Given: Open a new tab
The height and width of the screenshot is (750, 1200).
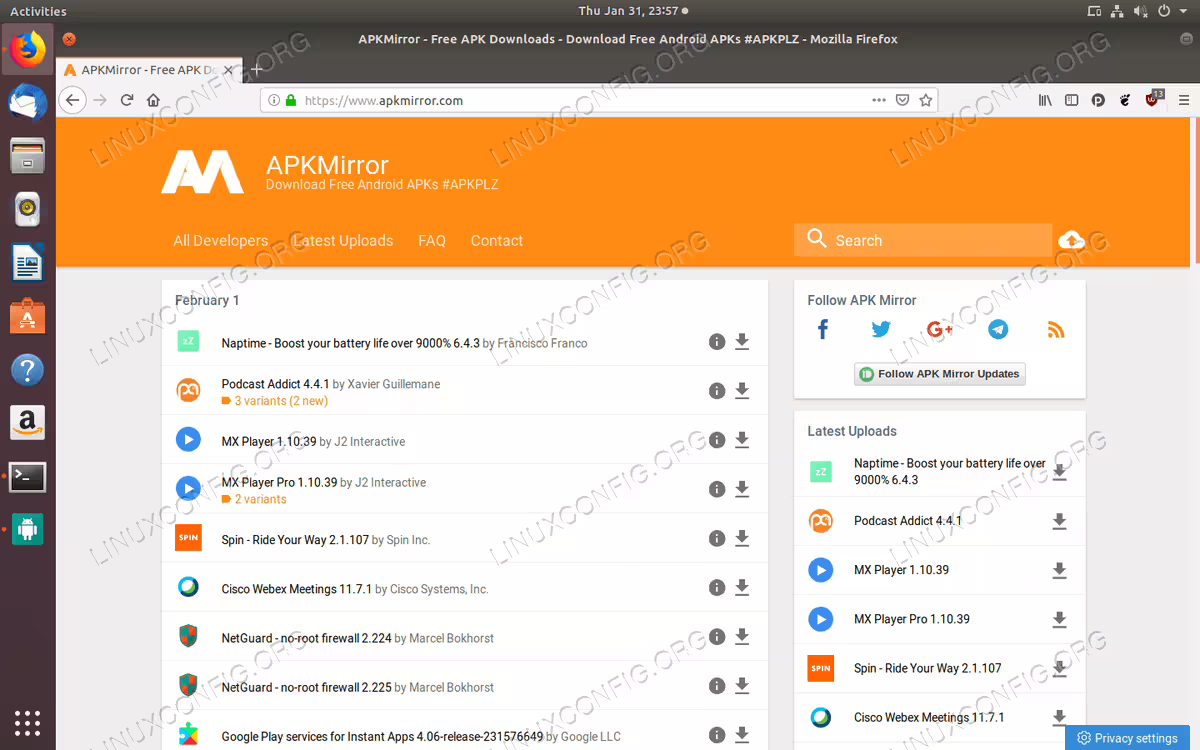Looking at the screenshot, I should click(x=257, y=70).
